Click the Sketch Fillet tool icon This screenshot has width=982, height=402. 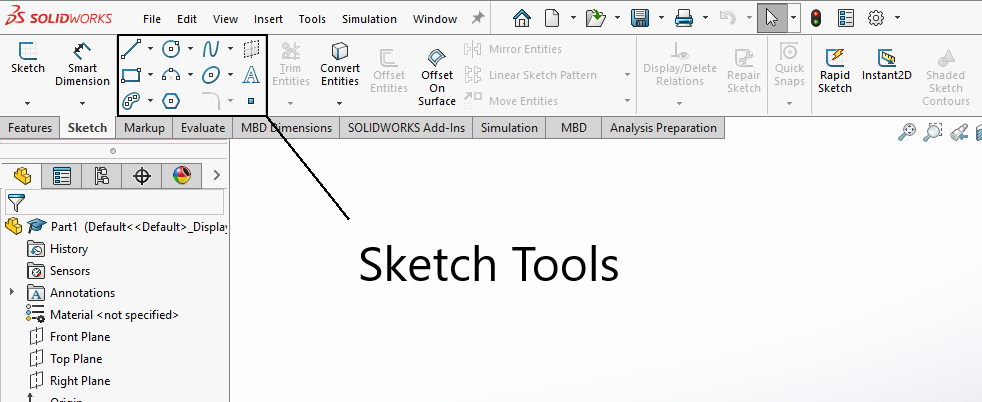pyautogui.click(x=211, y=100)
